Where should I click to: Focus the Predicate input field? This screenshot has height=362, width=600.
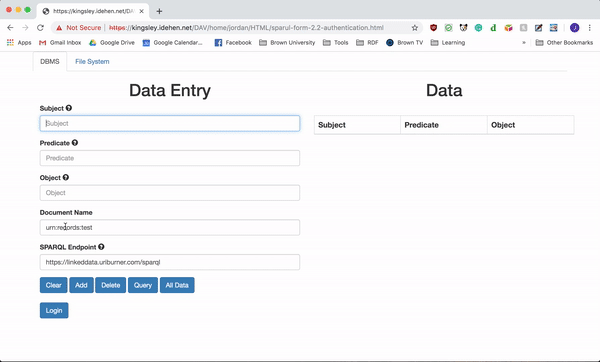click(x=170, y=158)
